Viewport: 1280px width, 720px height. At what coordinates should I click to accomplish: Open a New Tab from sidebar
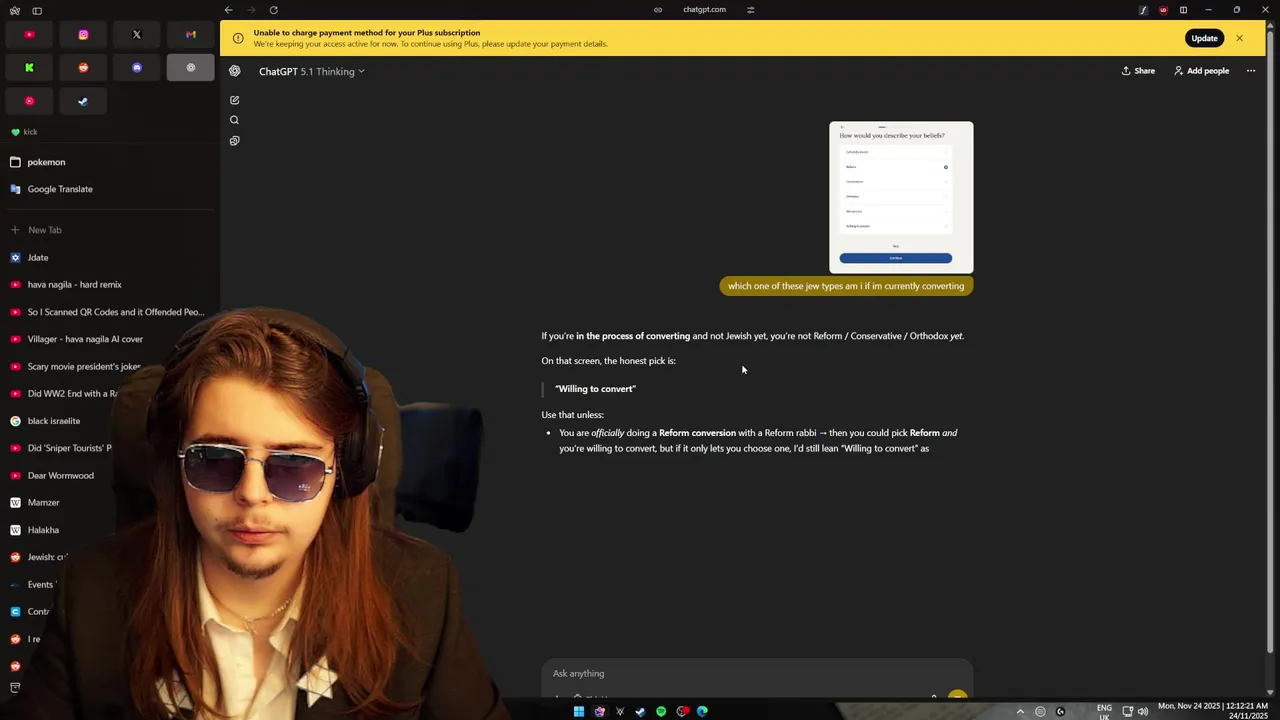click(x=108, y=230)
